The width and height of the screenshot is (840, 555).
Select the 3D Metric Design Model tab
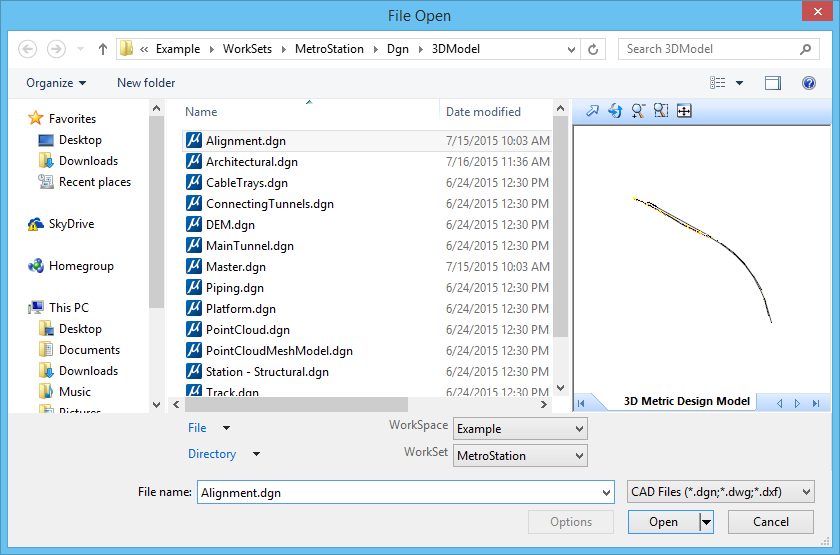(686, 401)
